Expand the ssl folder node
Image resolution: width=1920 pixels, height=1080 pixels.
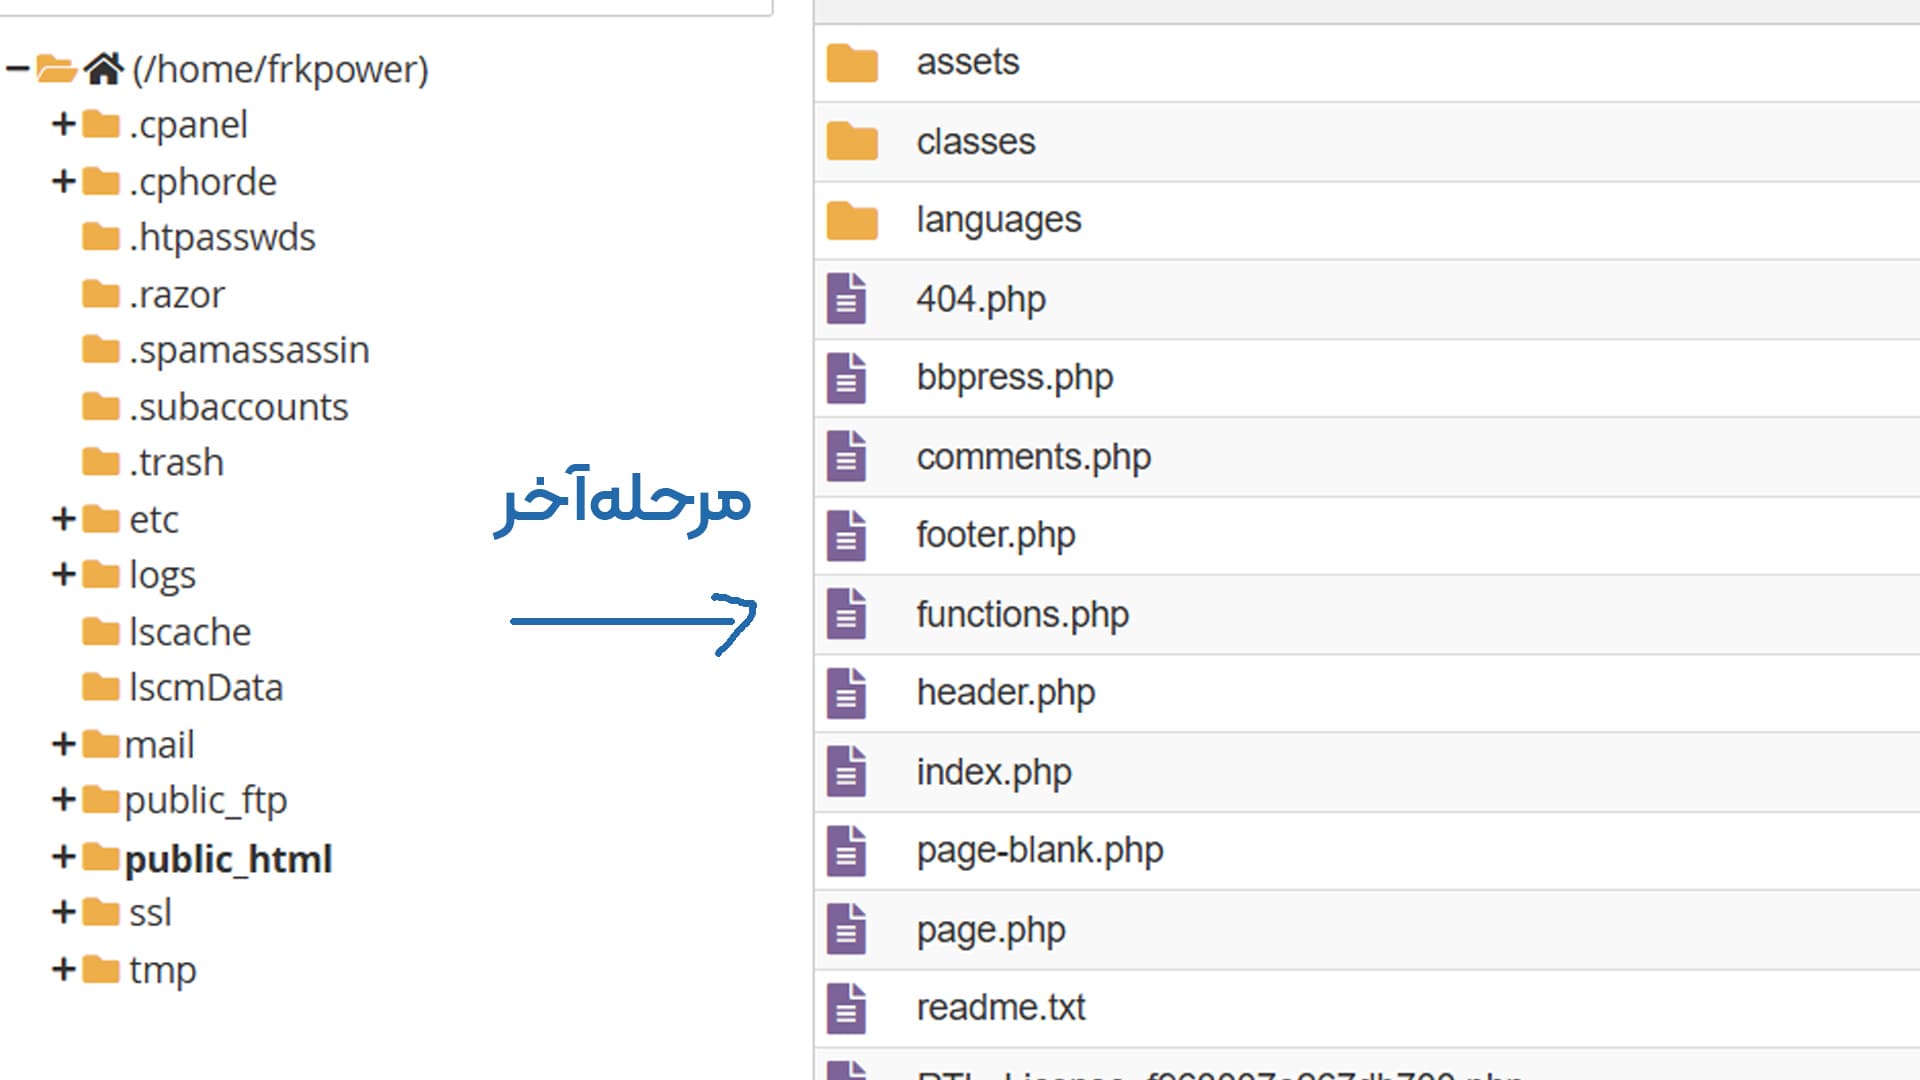coord(63,912)
